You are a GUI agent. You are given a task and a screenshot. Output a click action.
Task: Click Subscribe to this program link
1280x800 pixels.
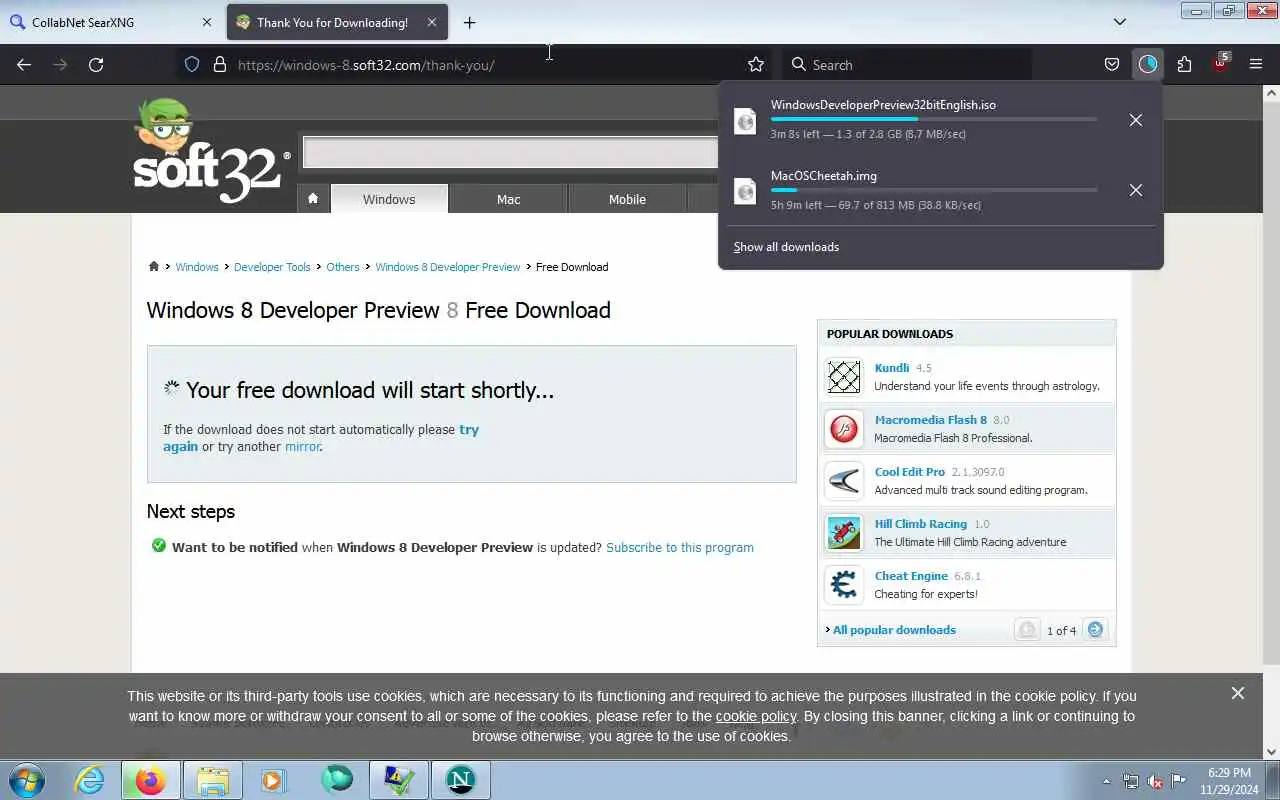(x=680, y=547)
